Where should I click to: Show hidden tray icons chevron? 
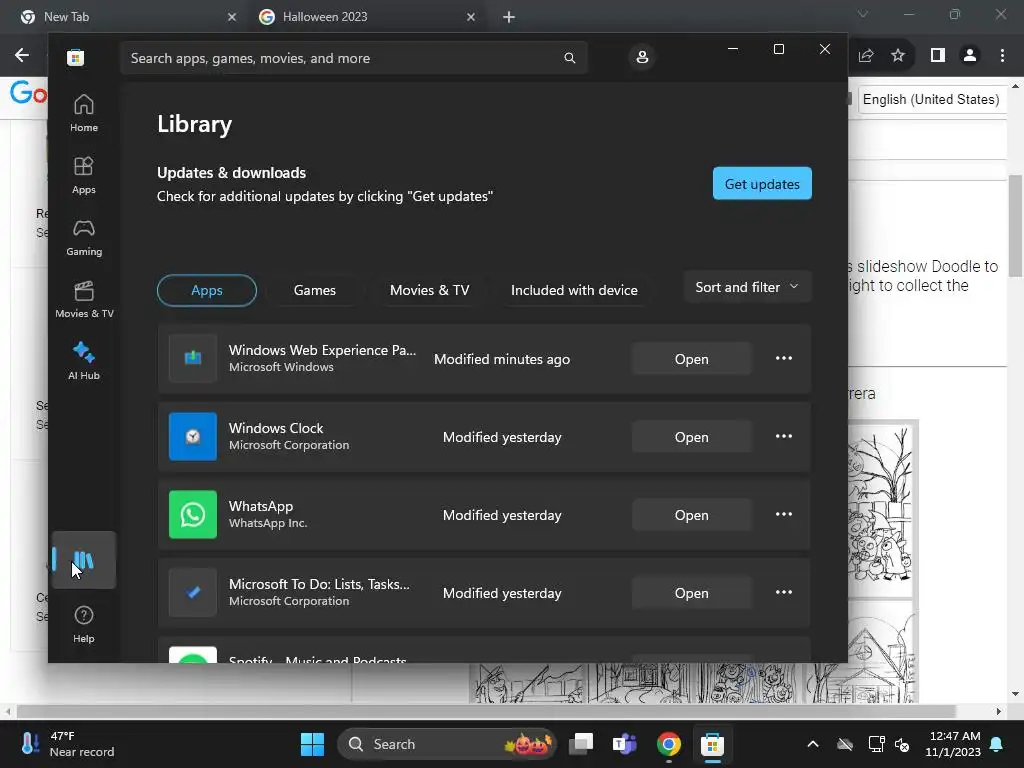pos(812,744)
